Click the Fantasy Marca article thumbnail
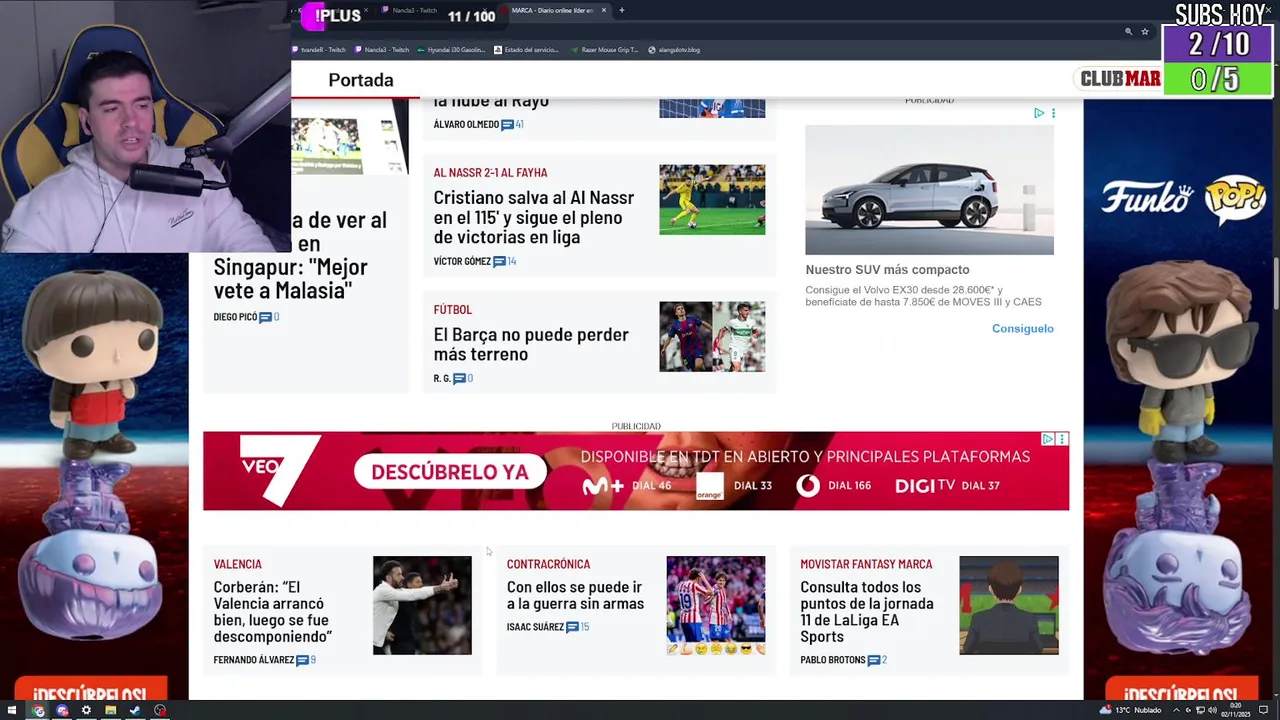 pyautogui.click(x=1009, y=606)
